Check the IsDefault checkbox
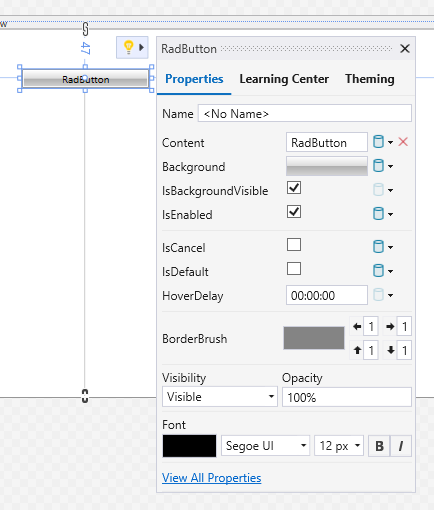This screenshot has height=510, width=434. [294, 269]
